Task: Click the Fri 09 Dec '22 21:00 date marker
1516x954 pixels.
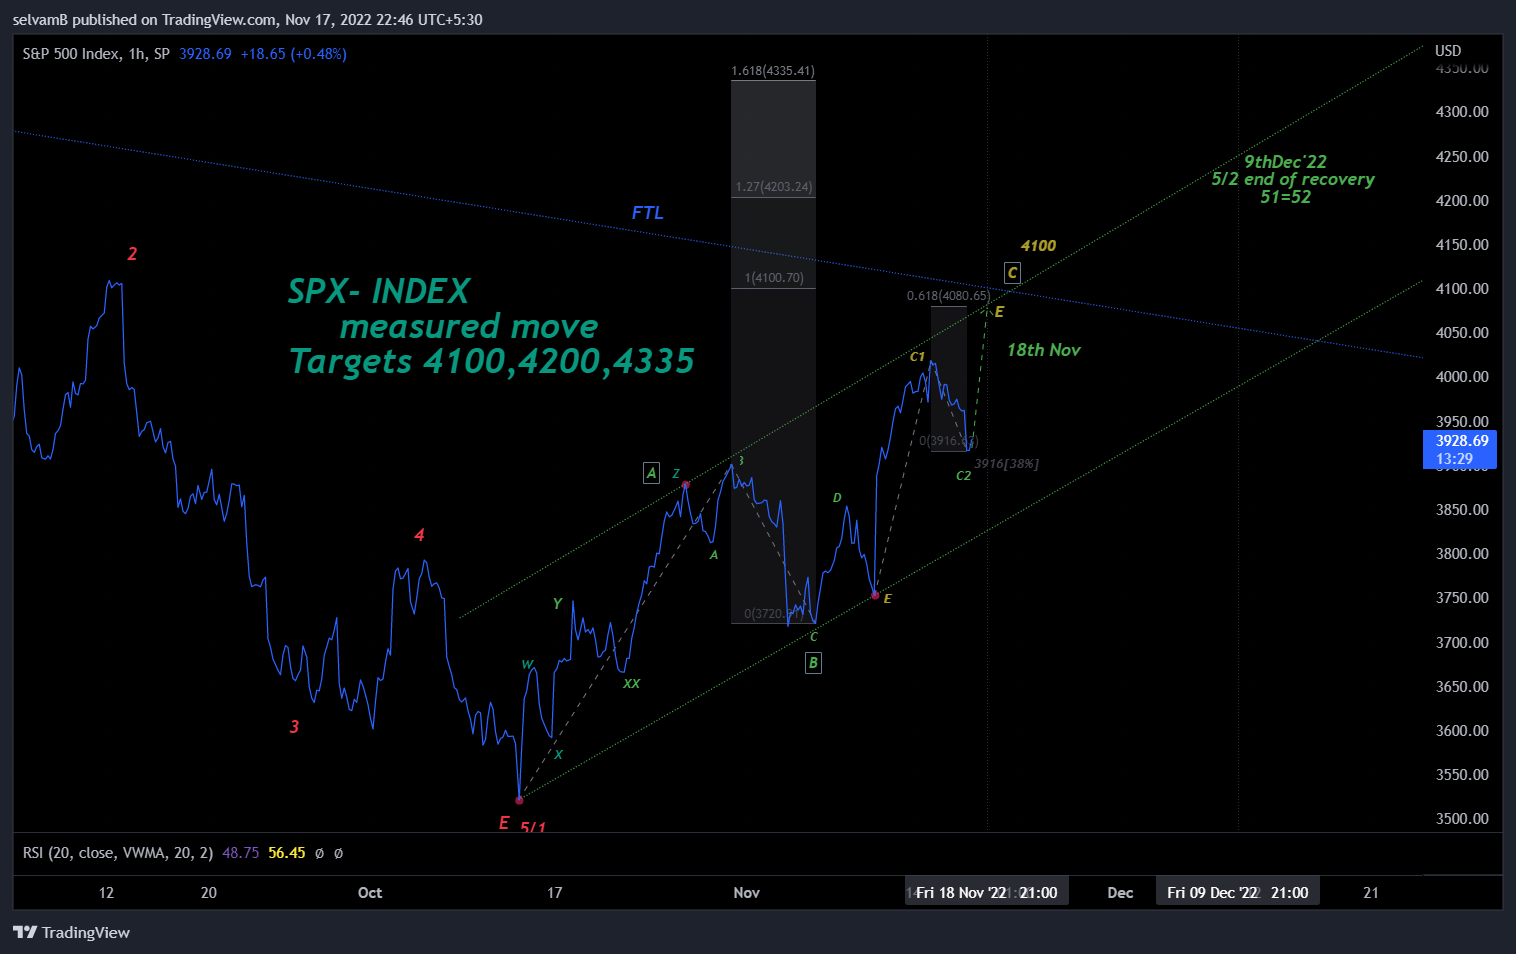Action: [1238, 892]
